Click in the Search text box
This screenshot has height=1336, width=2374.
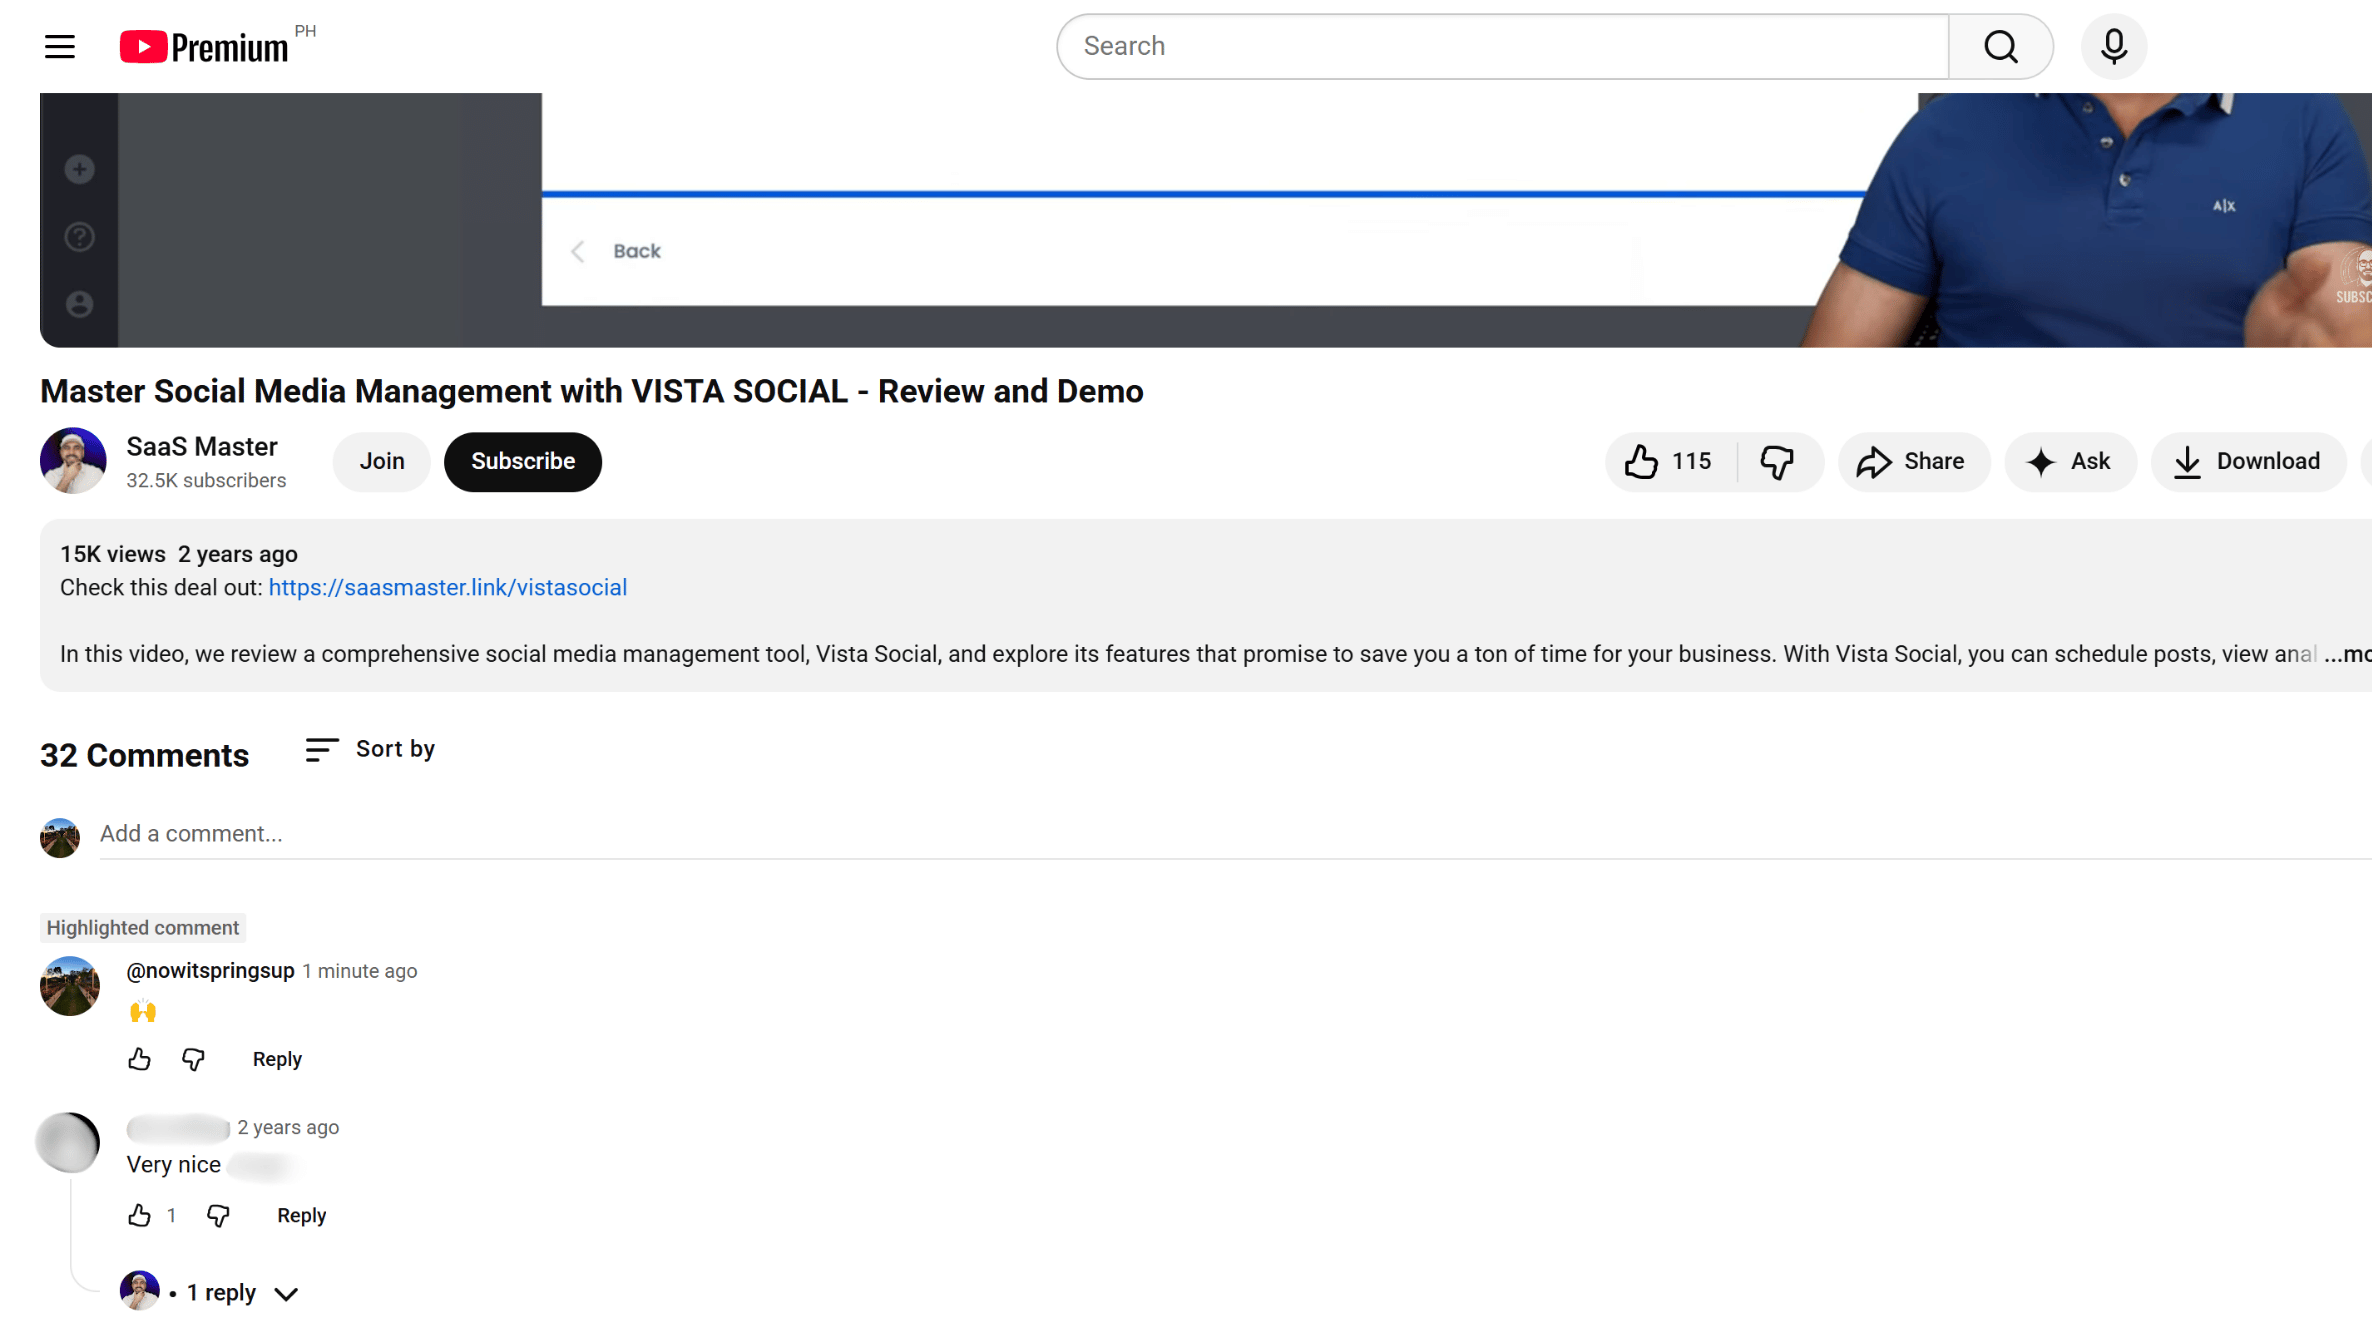click(1500, 47)
